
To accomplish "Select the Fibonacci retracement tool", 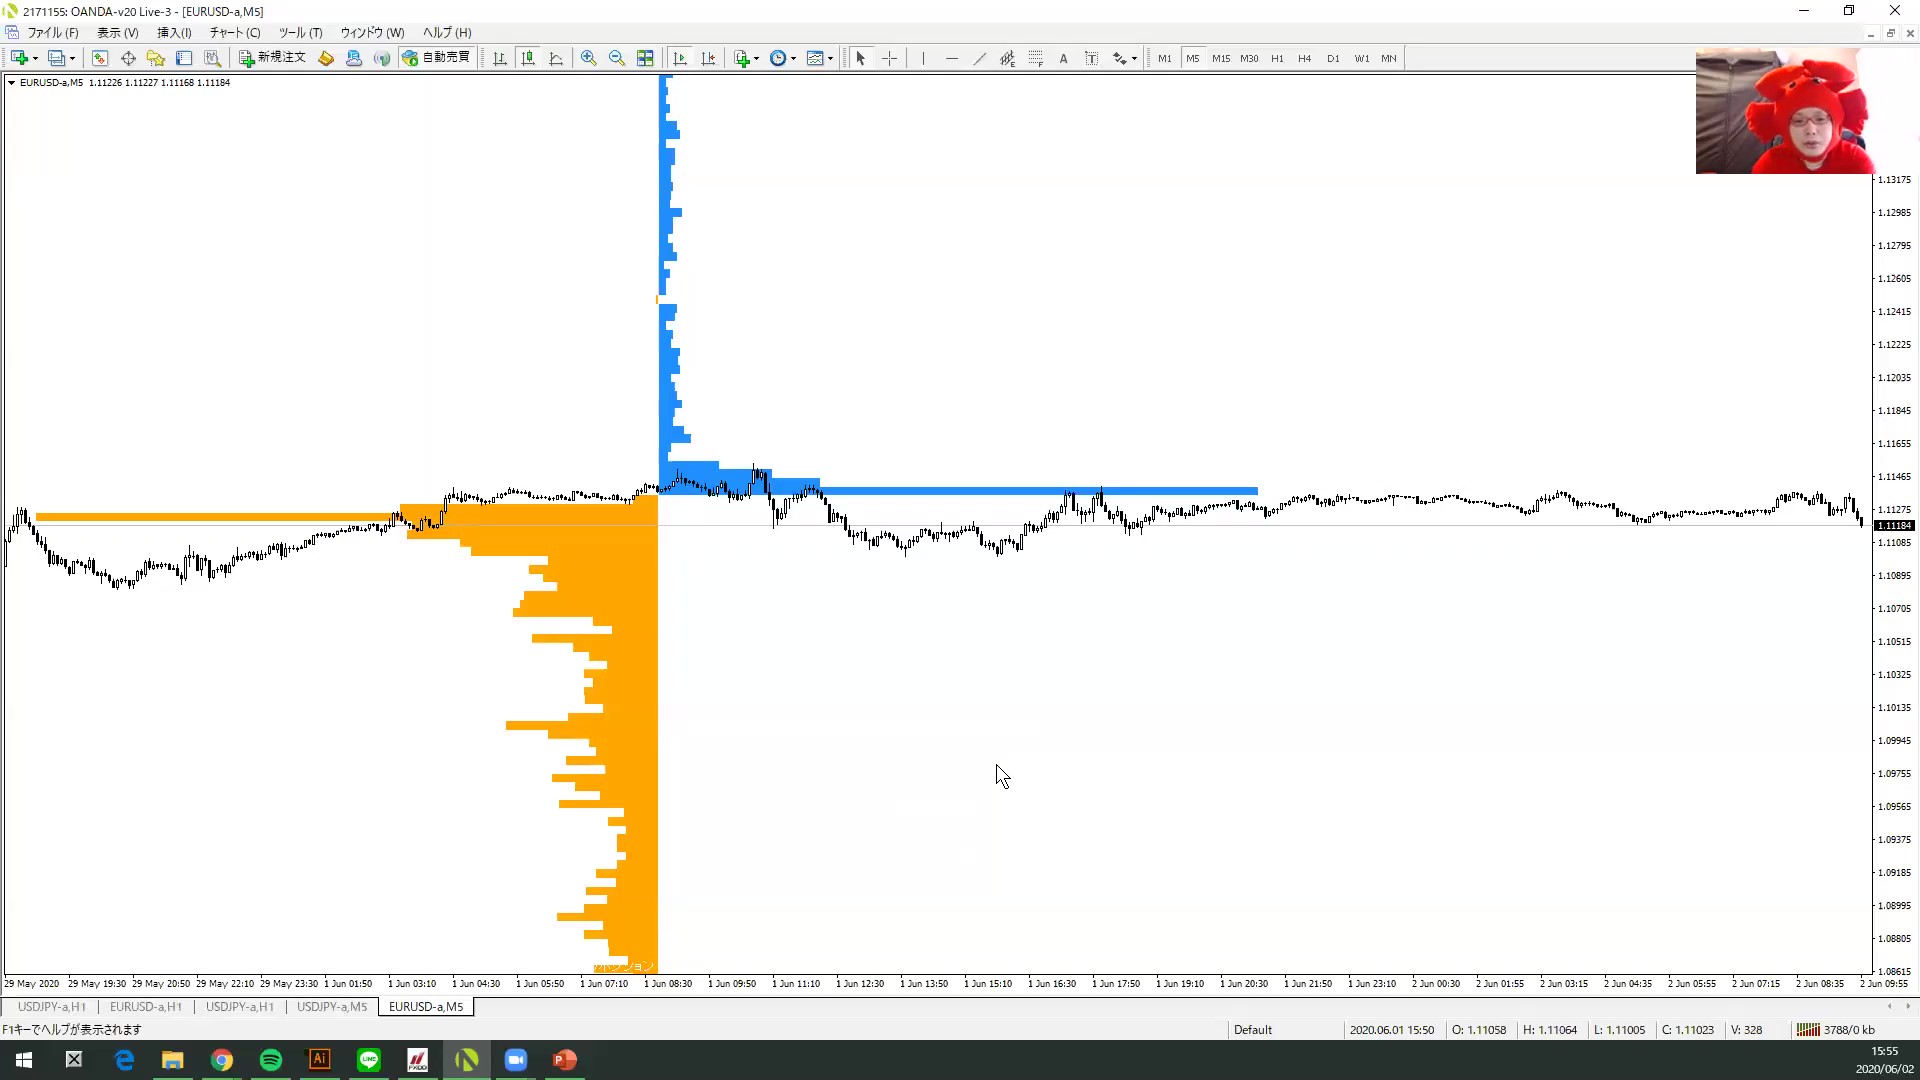I will [x=1035, y=58].
